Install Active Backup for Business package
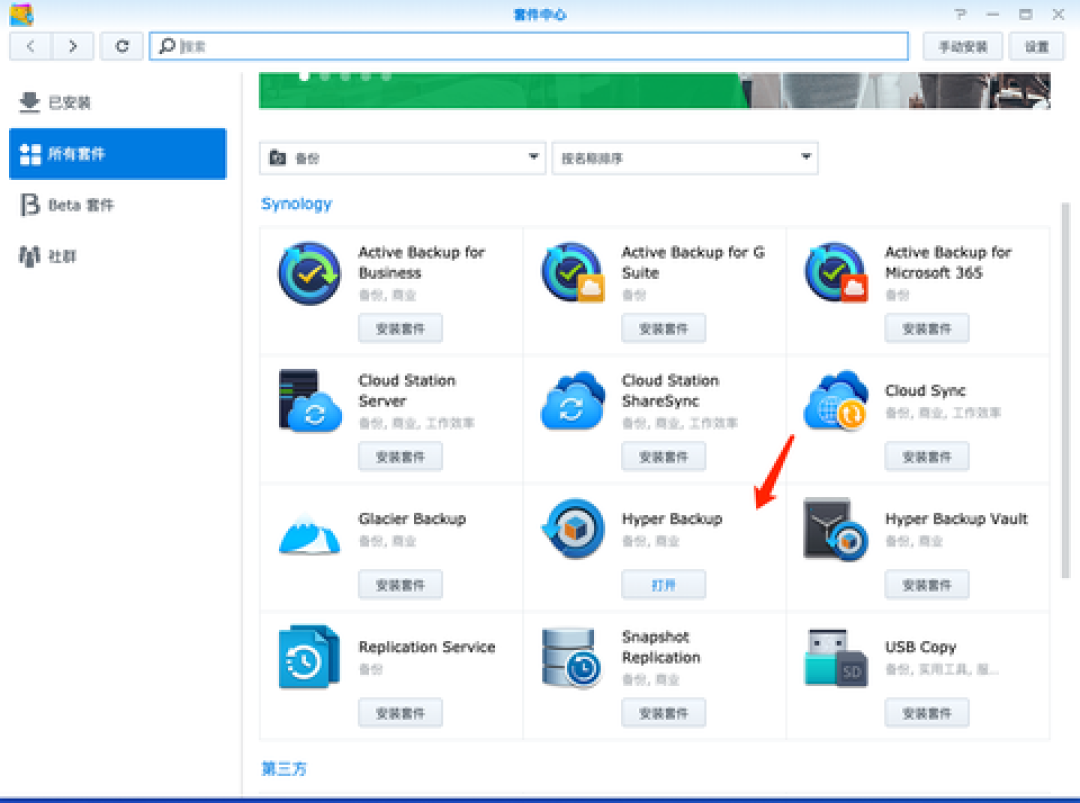The image size is (1080, 803). 400,328
